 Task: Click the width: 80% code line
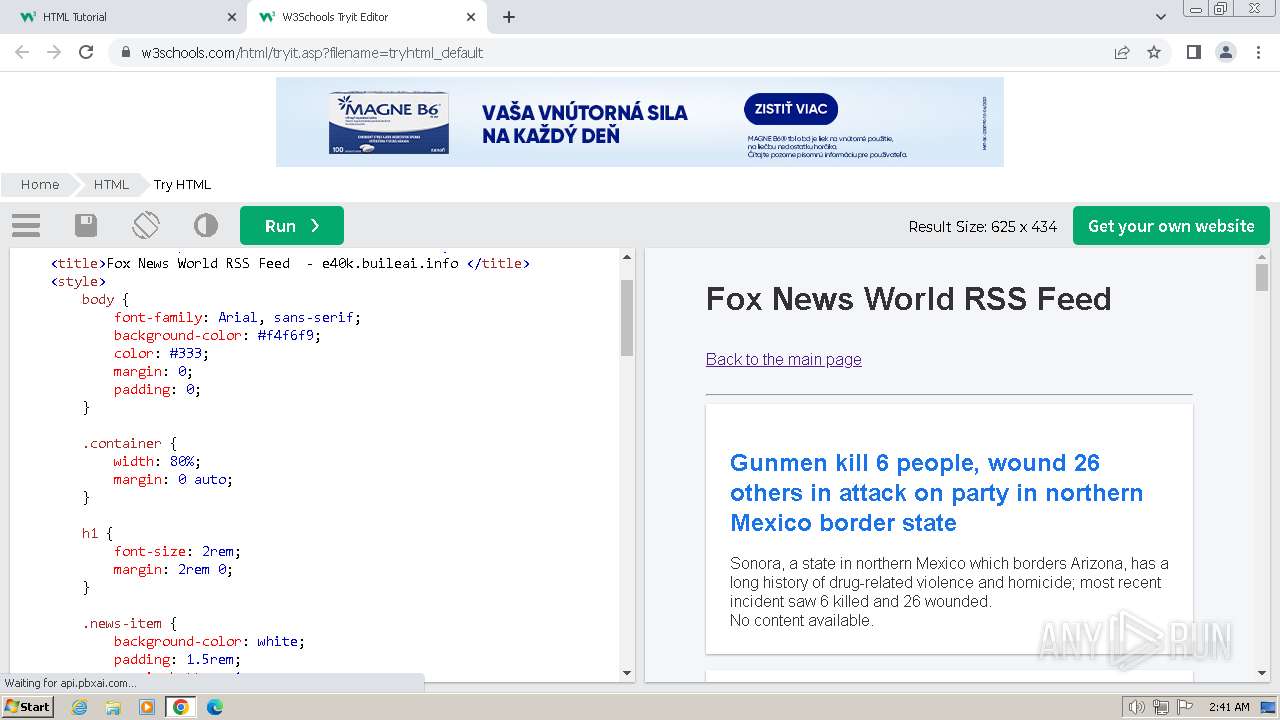[157, 461]
